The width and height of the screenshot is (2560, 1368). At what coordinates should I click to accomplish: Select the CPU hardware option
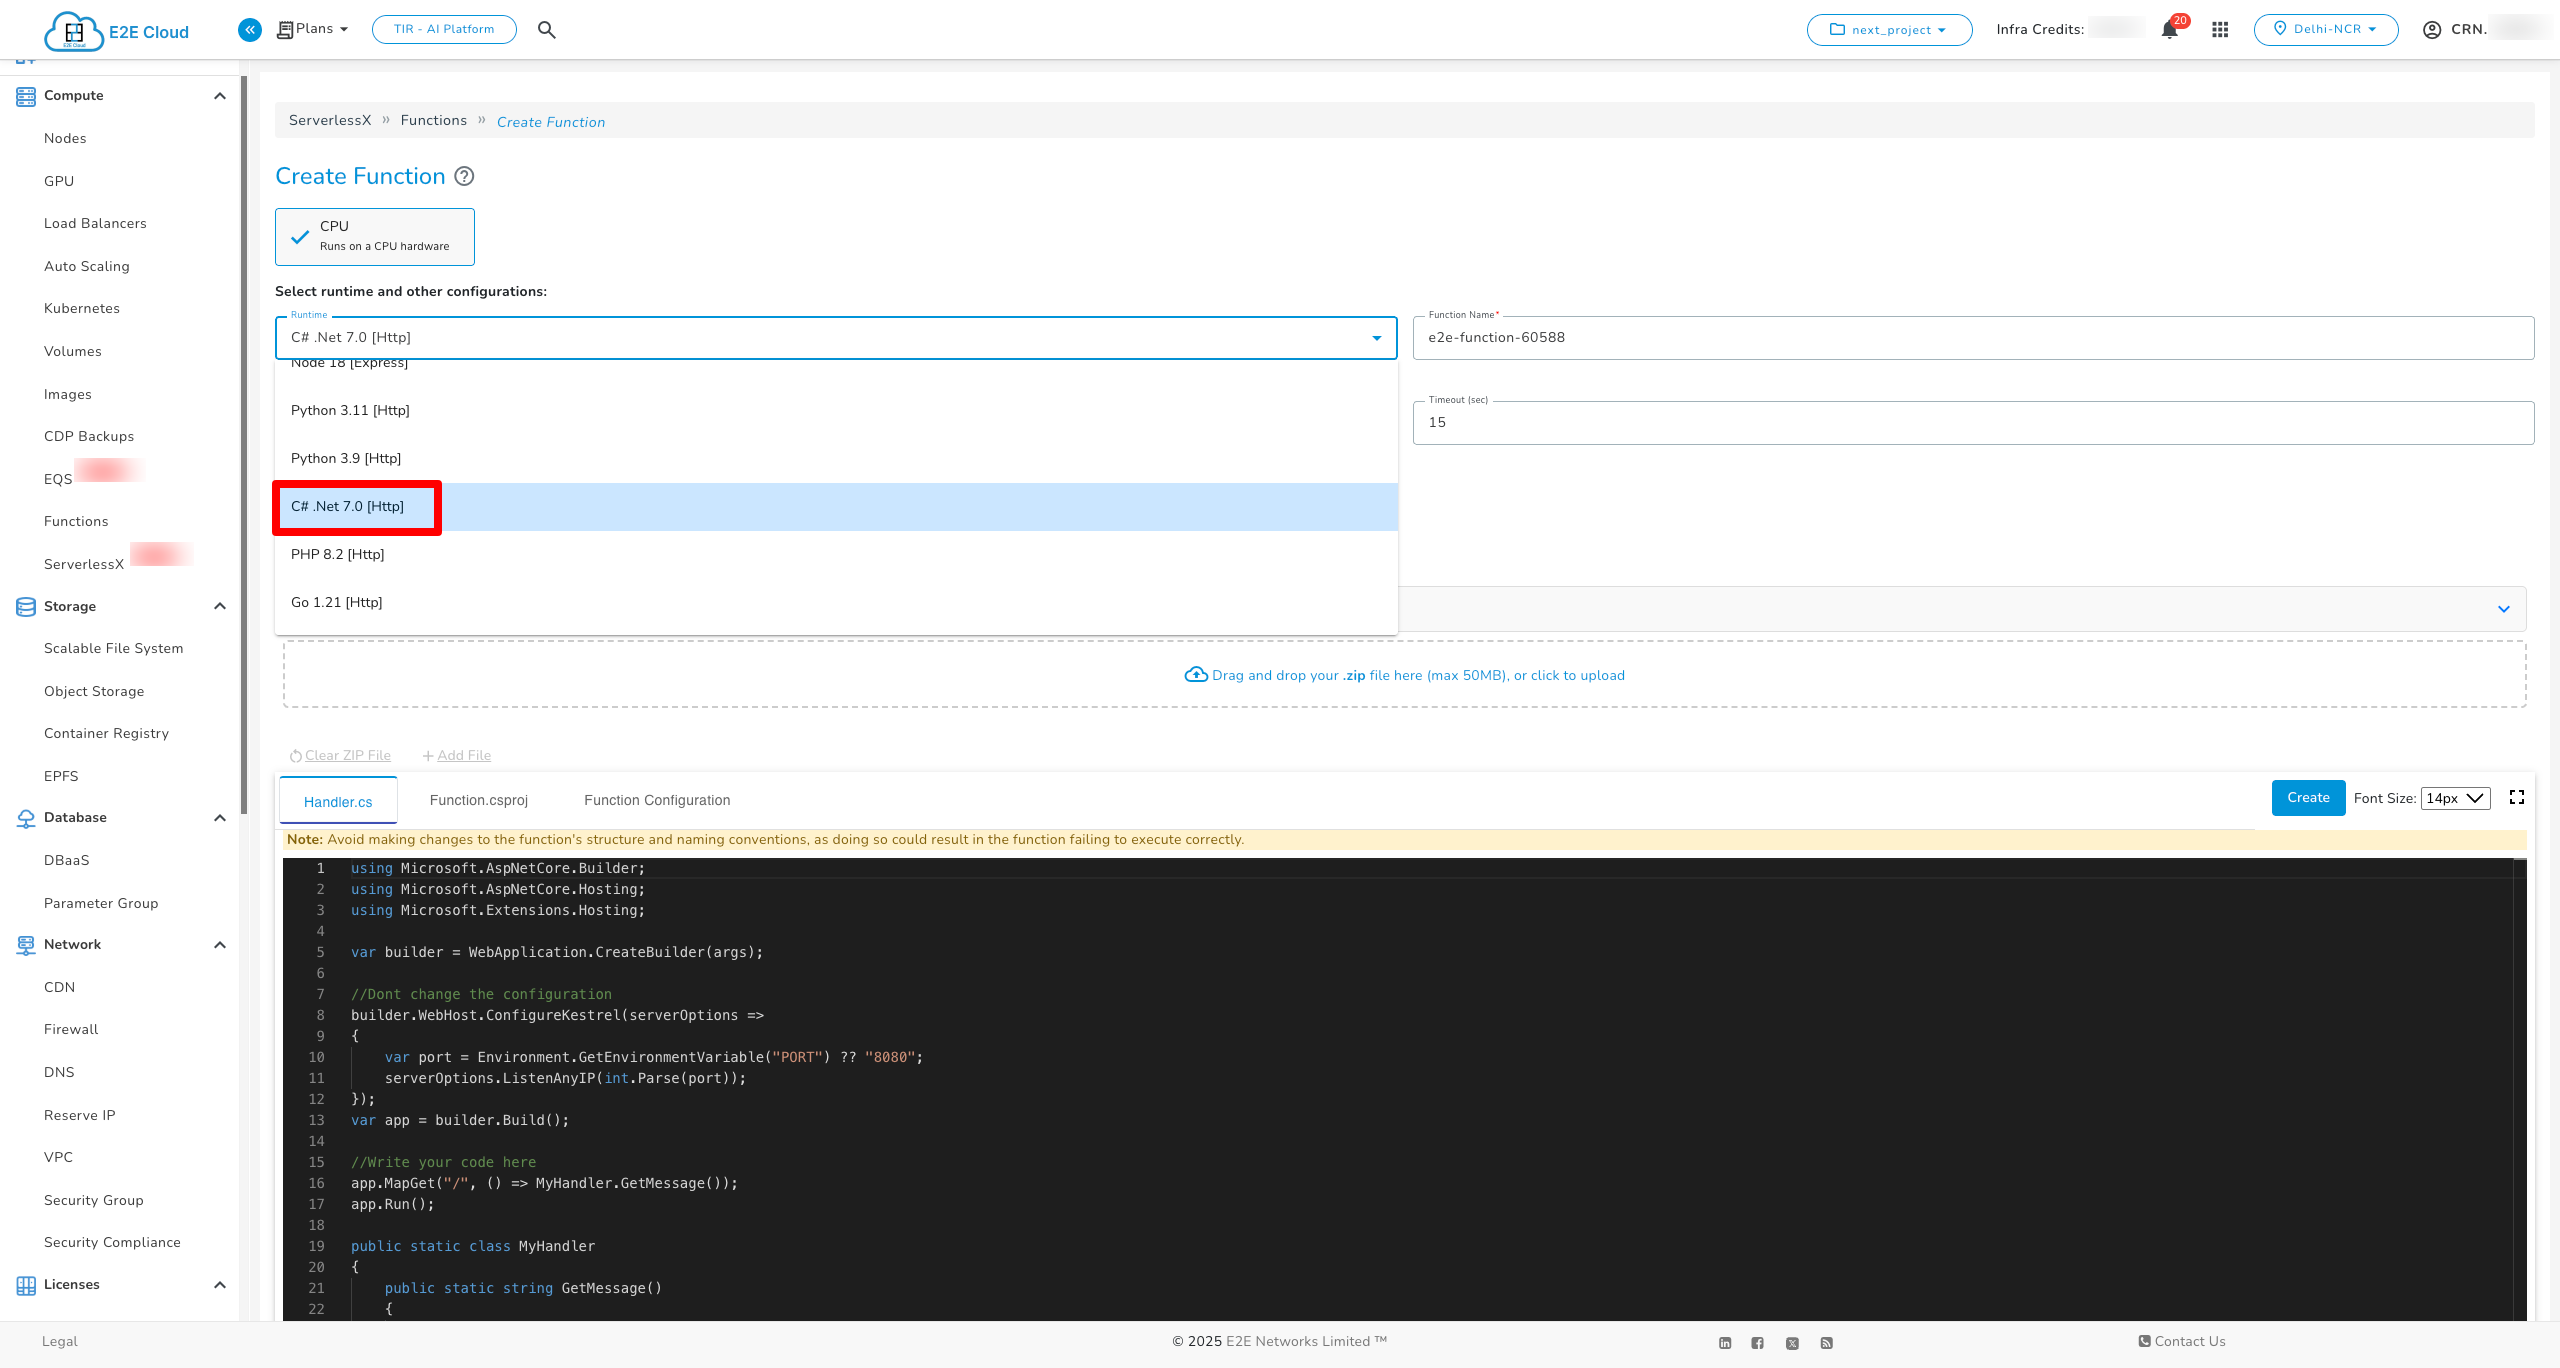pyautogui.click(x=374, y=236)
